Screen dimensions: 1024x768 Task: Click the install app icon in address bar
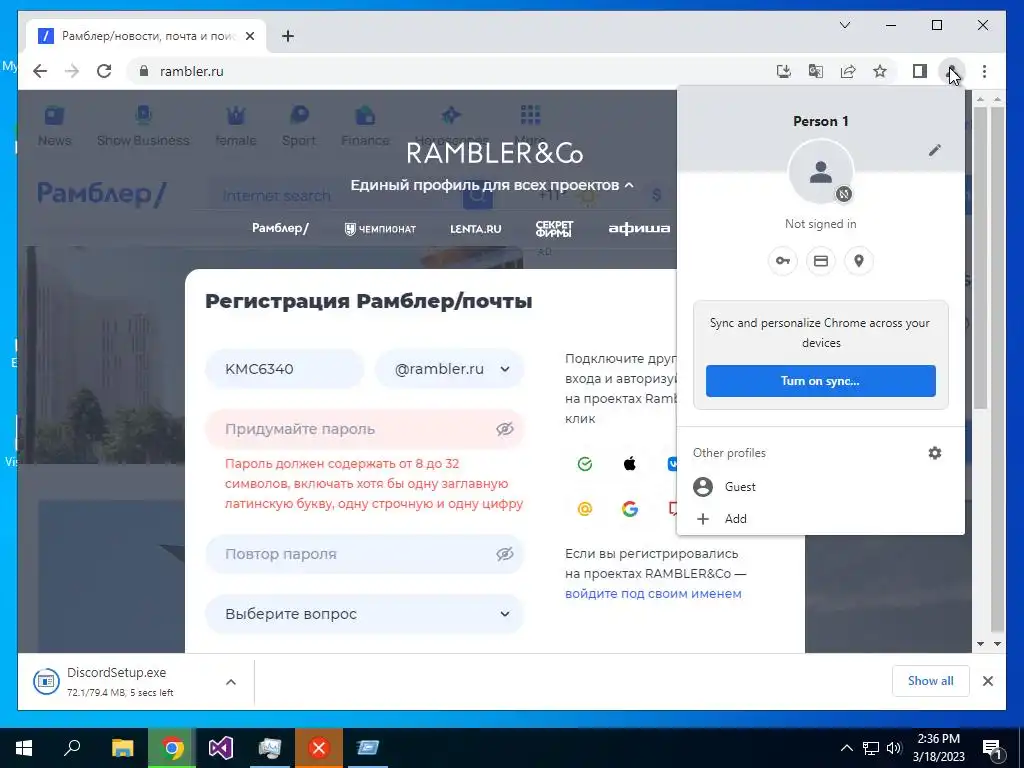pos(784,71)
